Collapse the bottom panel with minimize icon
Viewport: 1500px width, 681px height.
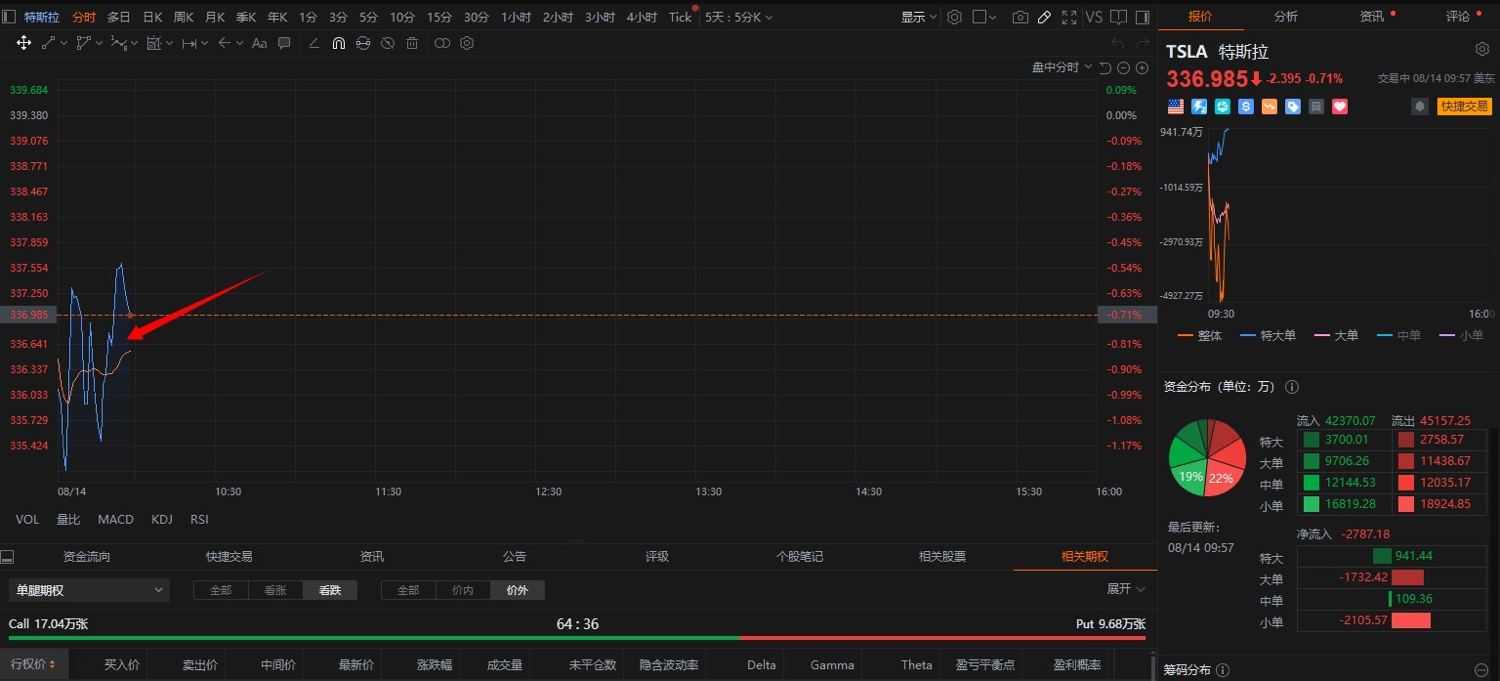coord(9,556)
